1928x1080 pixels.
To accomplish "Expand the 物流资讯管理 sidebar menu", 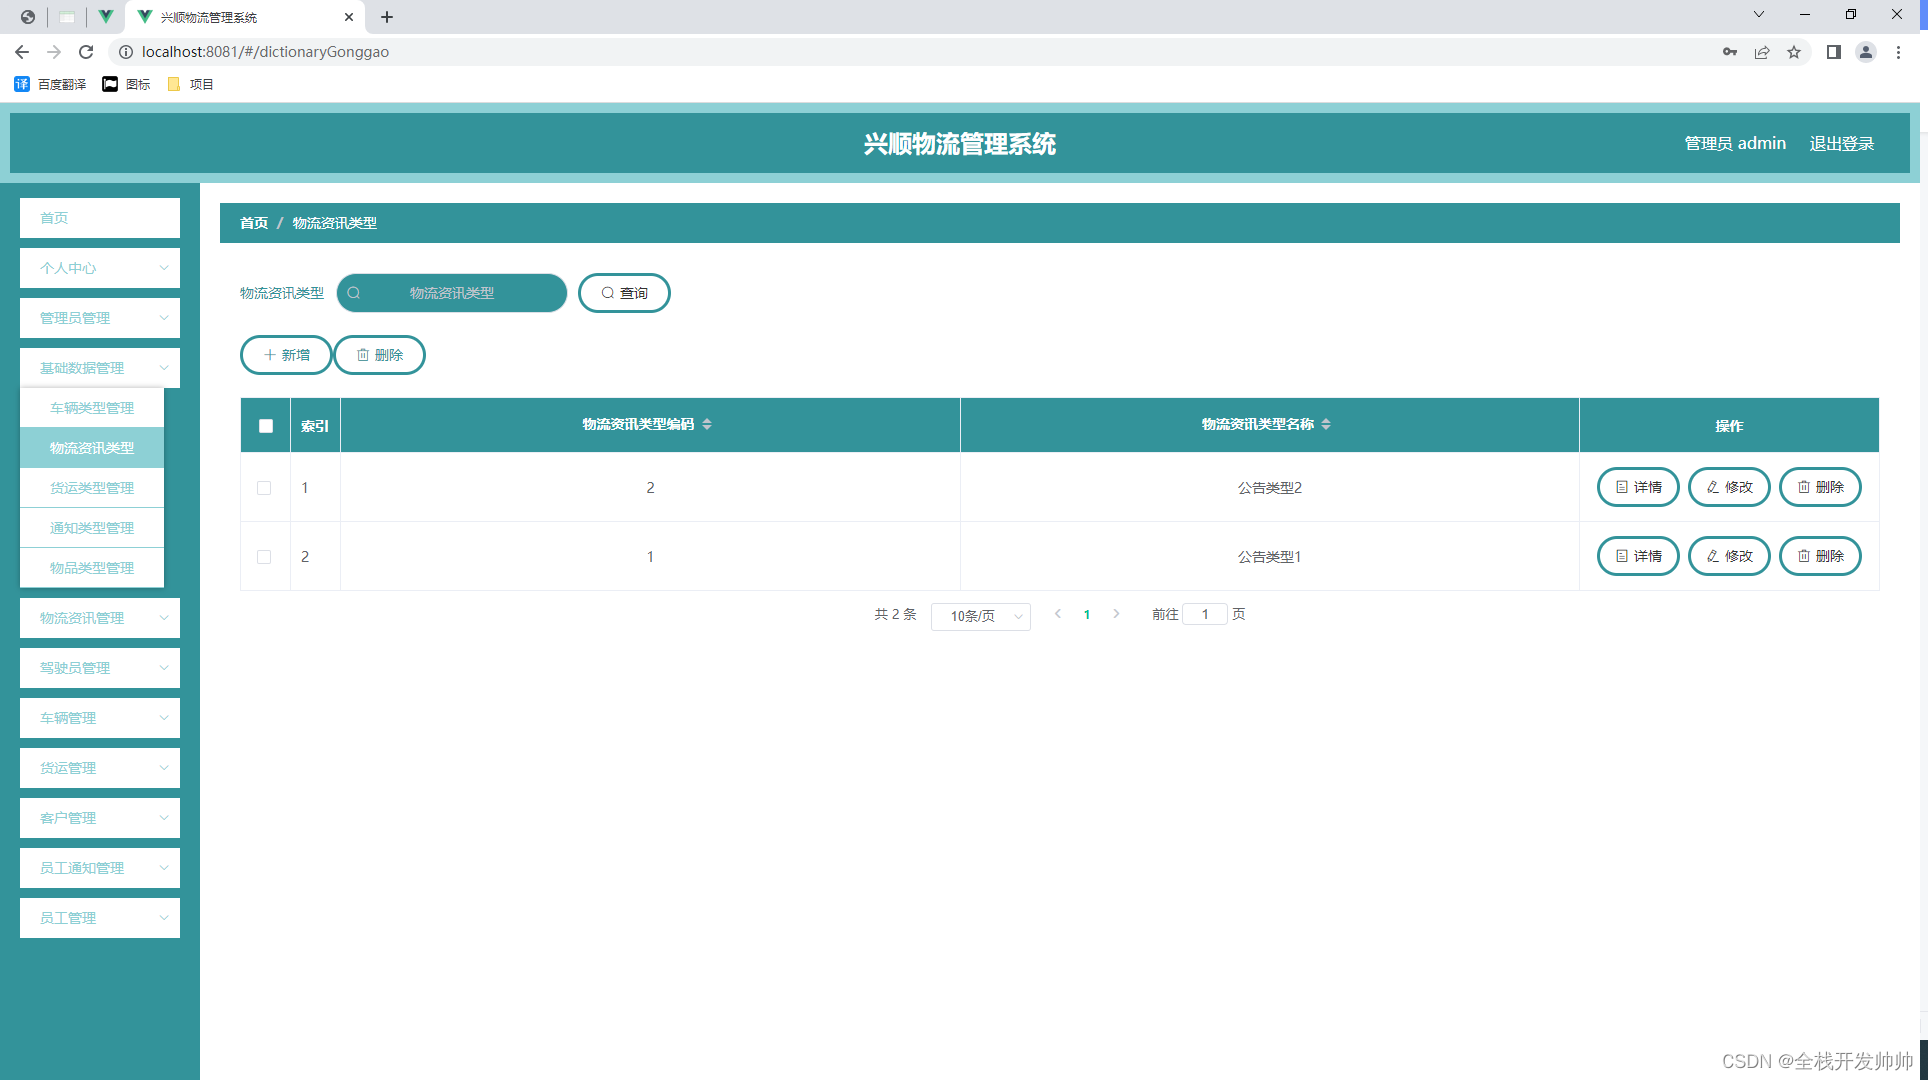I will coord(99,617).
